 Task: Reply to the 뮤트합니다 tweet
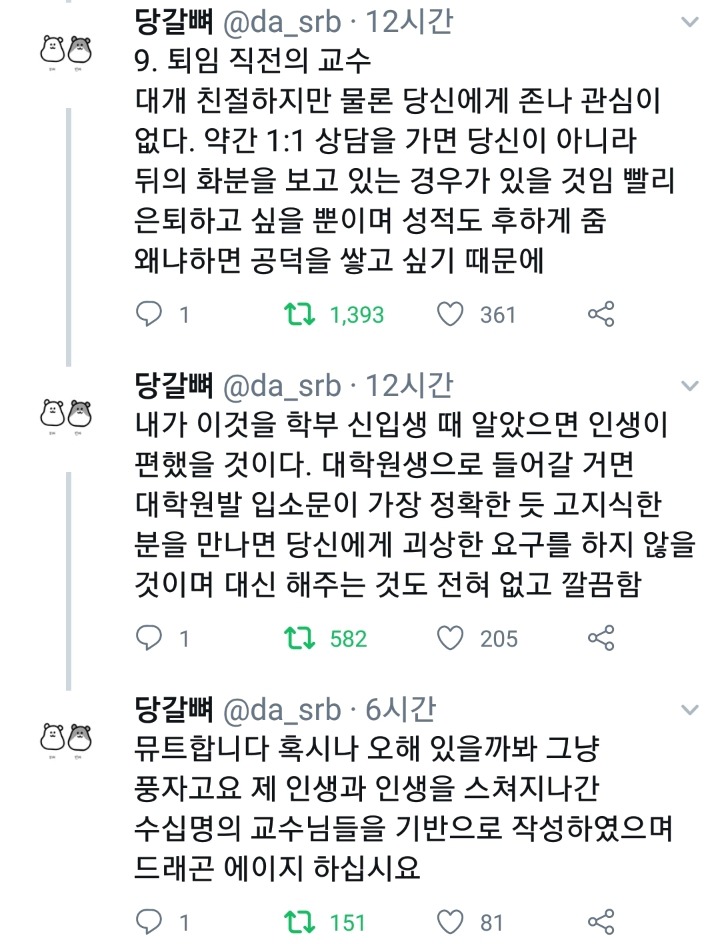tap(148, 921)
